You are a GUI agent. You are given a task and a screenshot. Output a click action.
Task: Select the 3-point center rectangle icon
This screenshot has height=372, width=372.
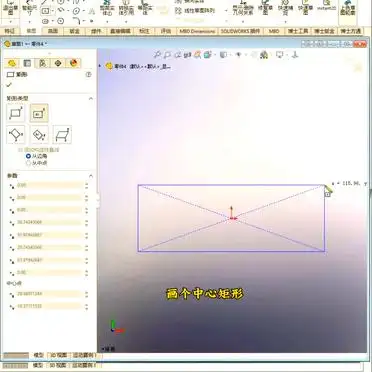(x=39, y=135)
